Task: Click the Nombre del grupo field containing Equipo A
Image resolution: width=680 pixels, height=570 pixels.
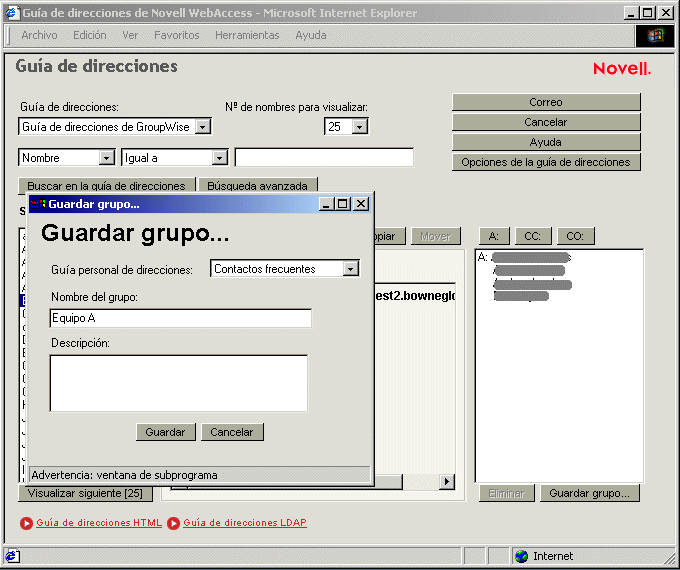Action: (180, 318)
